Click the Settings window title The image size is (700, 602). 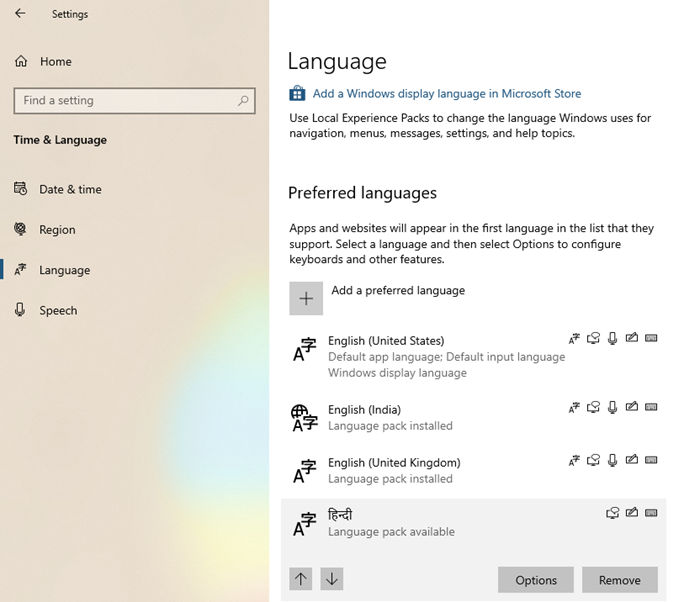[70, 14]
